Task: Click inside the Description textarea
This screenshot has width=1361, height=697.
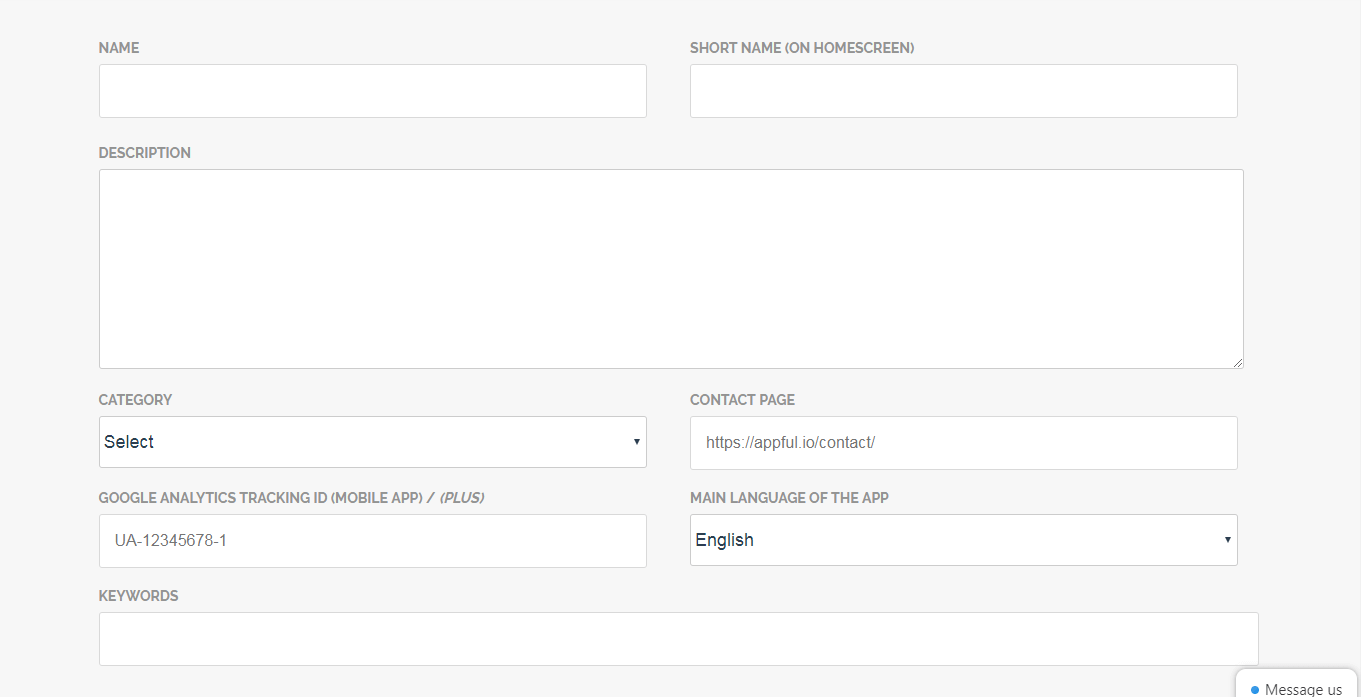Action: coord(670,267)
